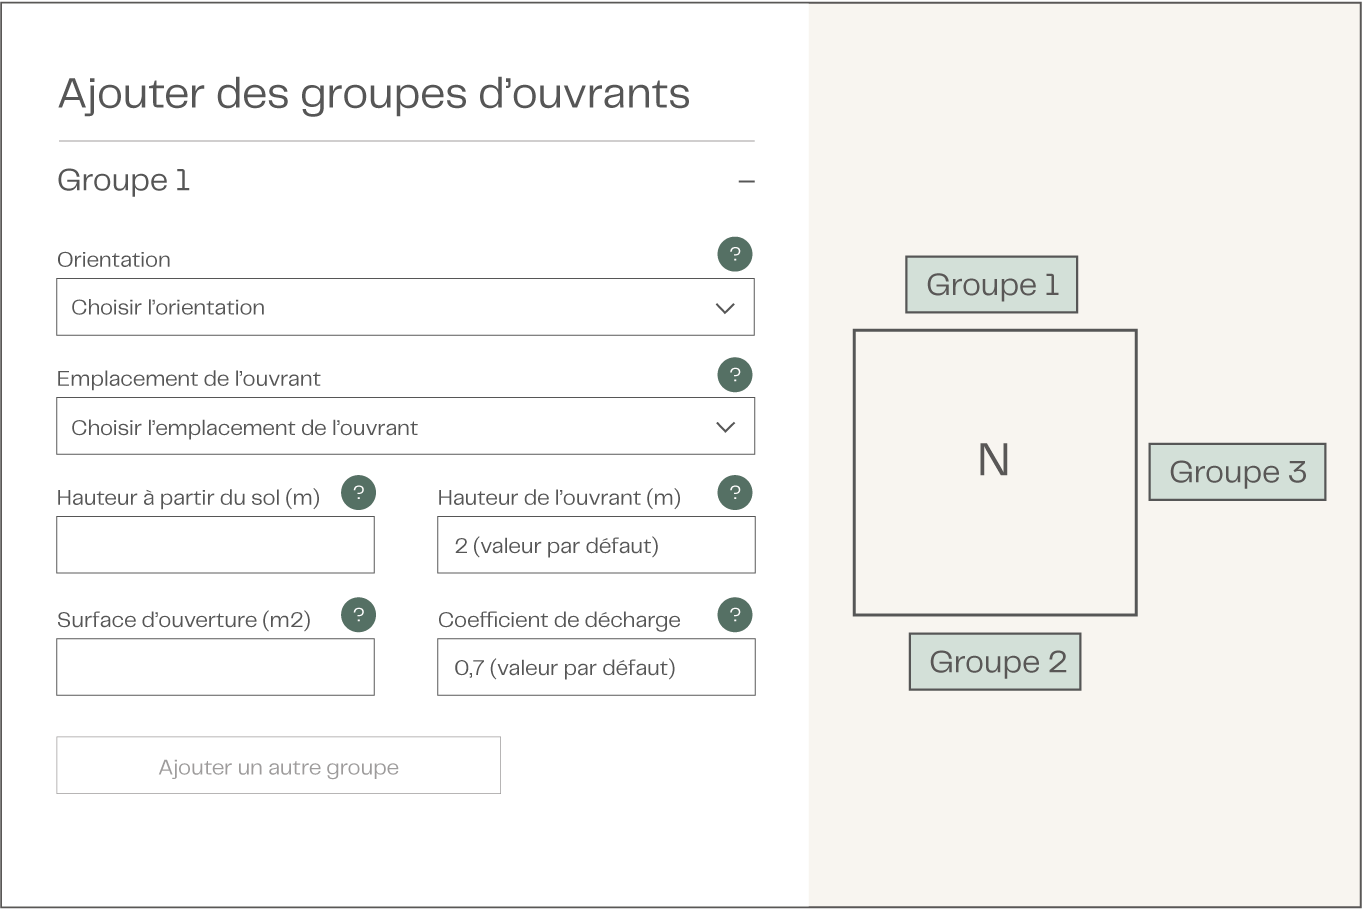1362x910 pixels.
Task: Click Ajouter un autre groupe button
Action: [278, 766]
